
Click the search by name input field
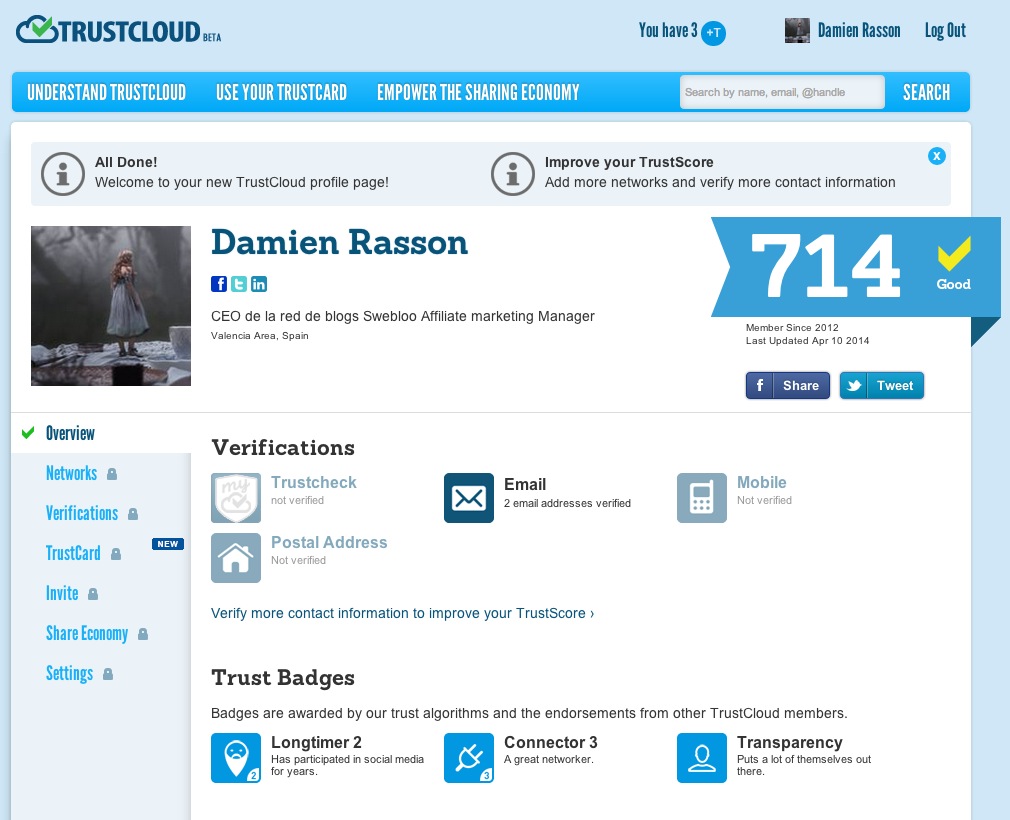pyautogui.click(x=781, y=93)
